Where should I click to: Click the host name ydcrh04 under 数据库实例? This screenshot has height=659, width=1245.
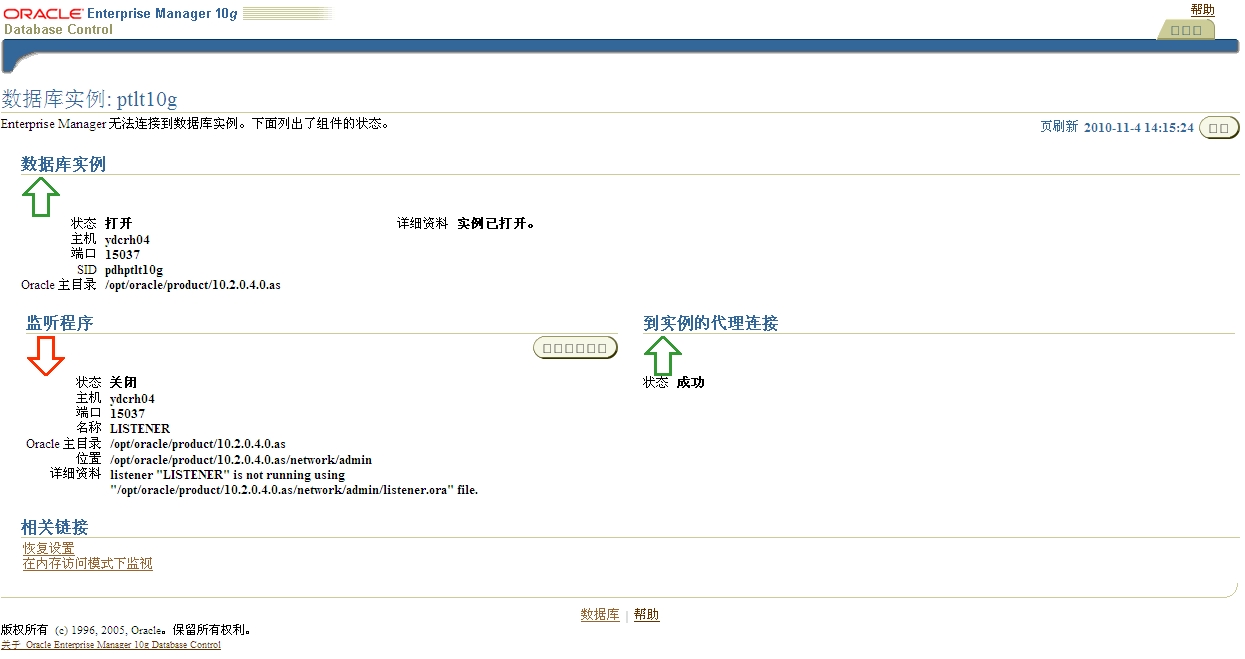[126, 239]
